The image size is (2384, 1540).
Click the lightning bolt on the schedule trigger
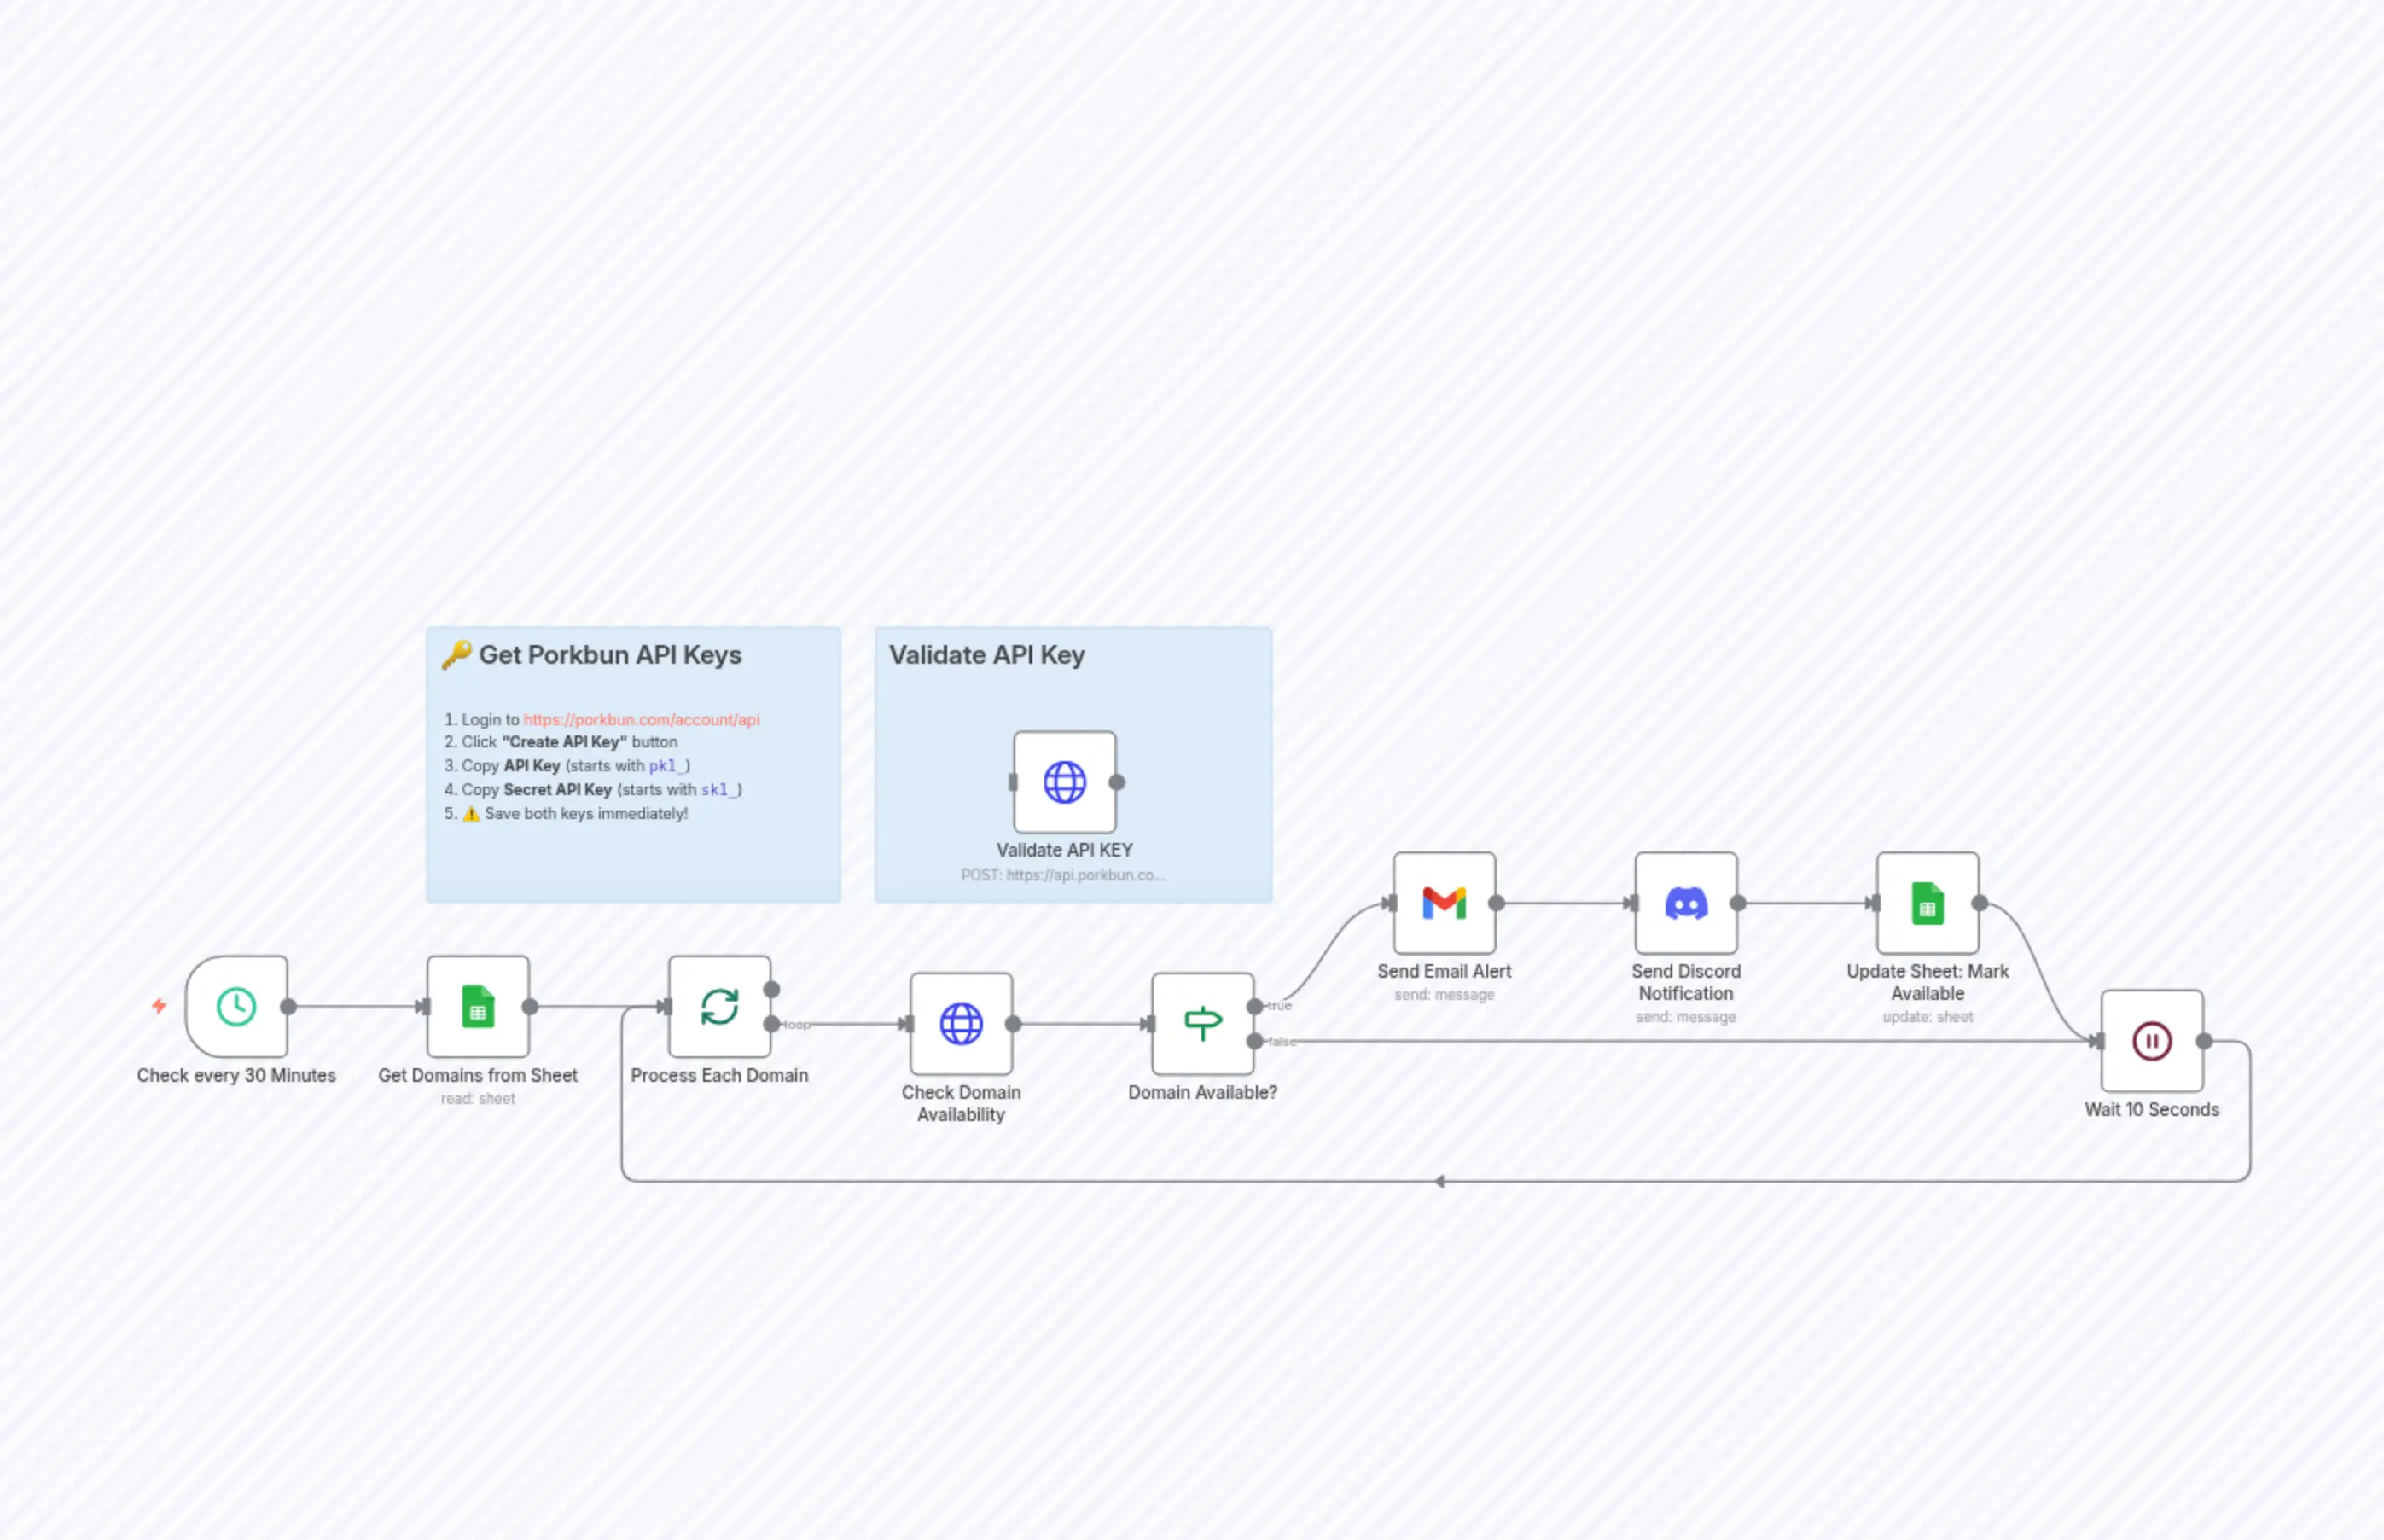tap(159, 1005)
